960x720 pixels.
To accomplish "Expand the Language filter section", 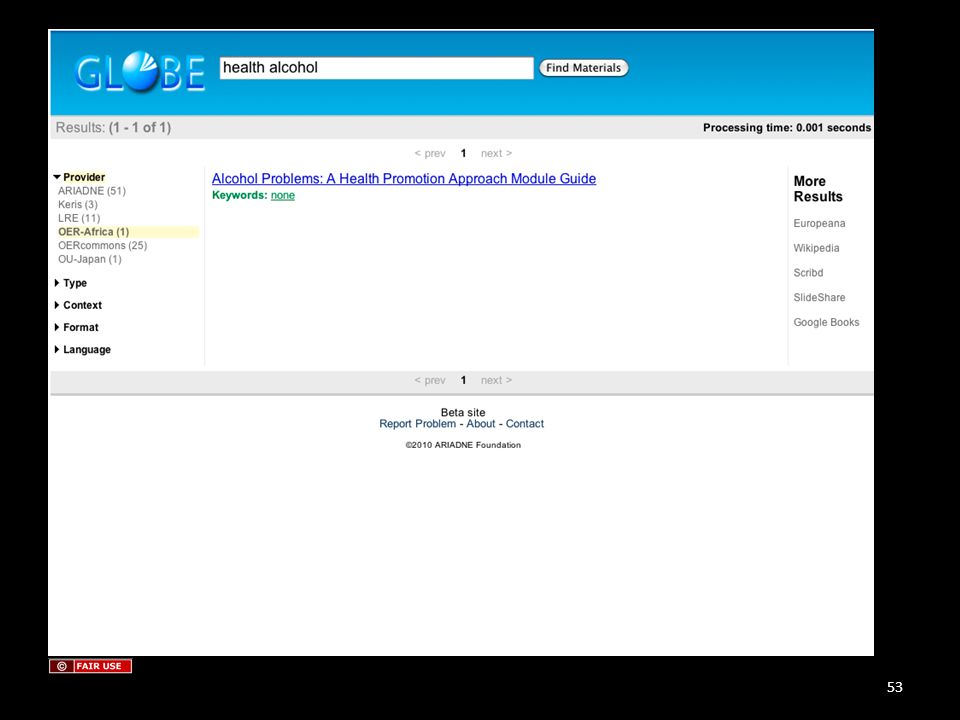I will (x=82, y=350).
